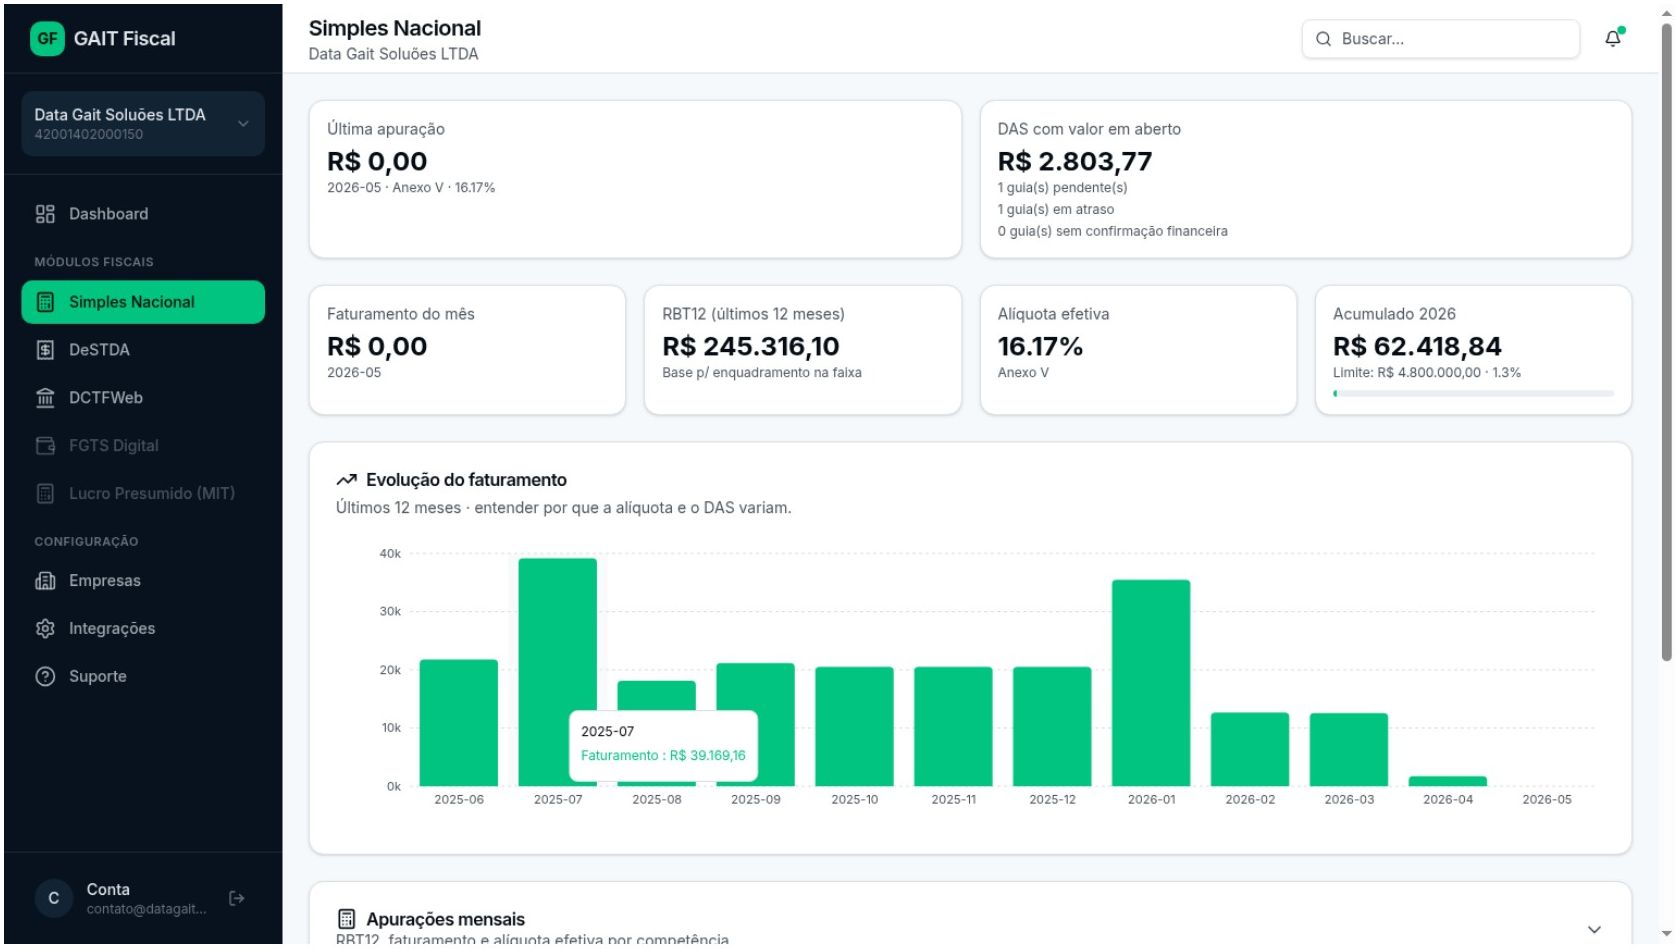Click the Dashboard grid icon
This screenshot has height=950, width=1675.
click(45, 214)
